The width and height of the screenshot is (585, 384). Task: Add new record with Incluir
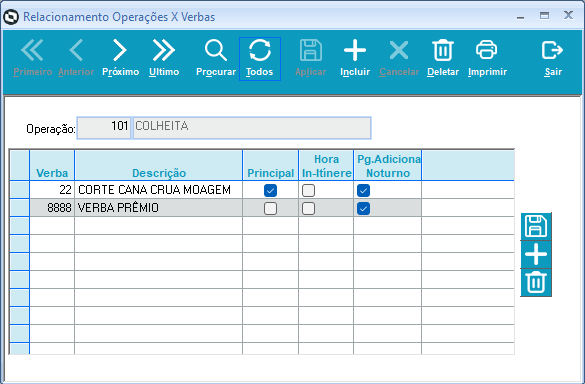coord(355,59)
